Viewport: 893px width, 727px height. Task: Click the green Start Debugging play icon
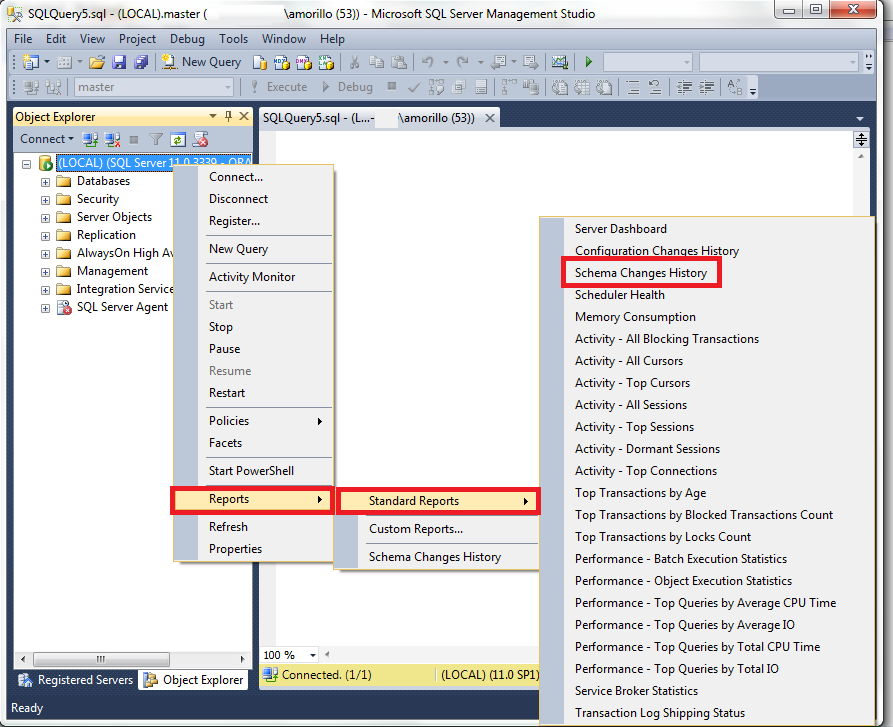(x=589, y=61)
